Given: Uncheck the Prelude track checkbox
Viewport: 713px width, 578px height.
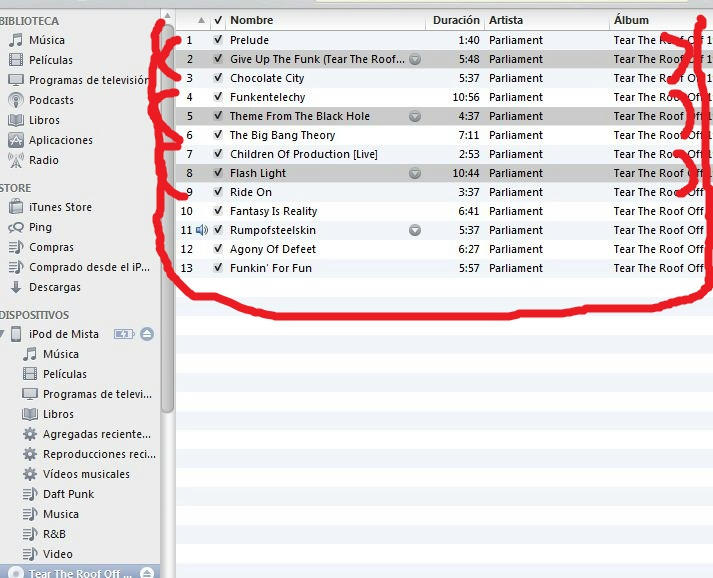Looking at the screenshot, I should [x=218, y=40].
